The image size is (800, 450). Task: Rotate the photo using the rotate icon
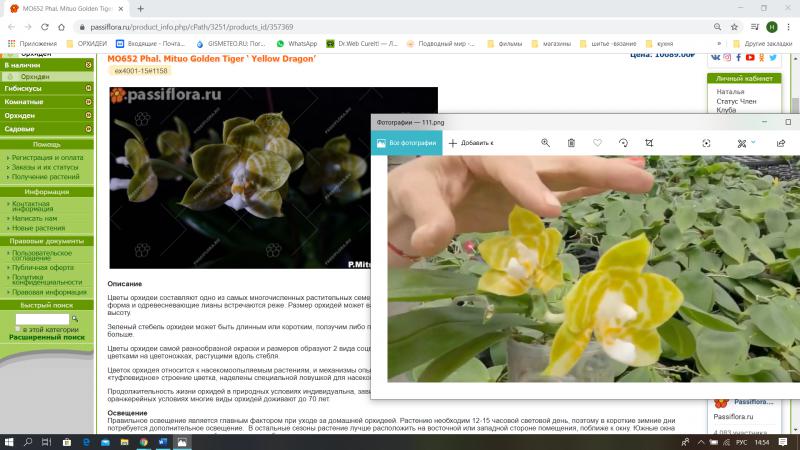(623, 143)
